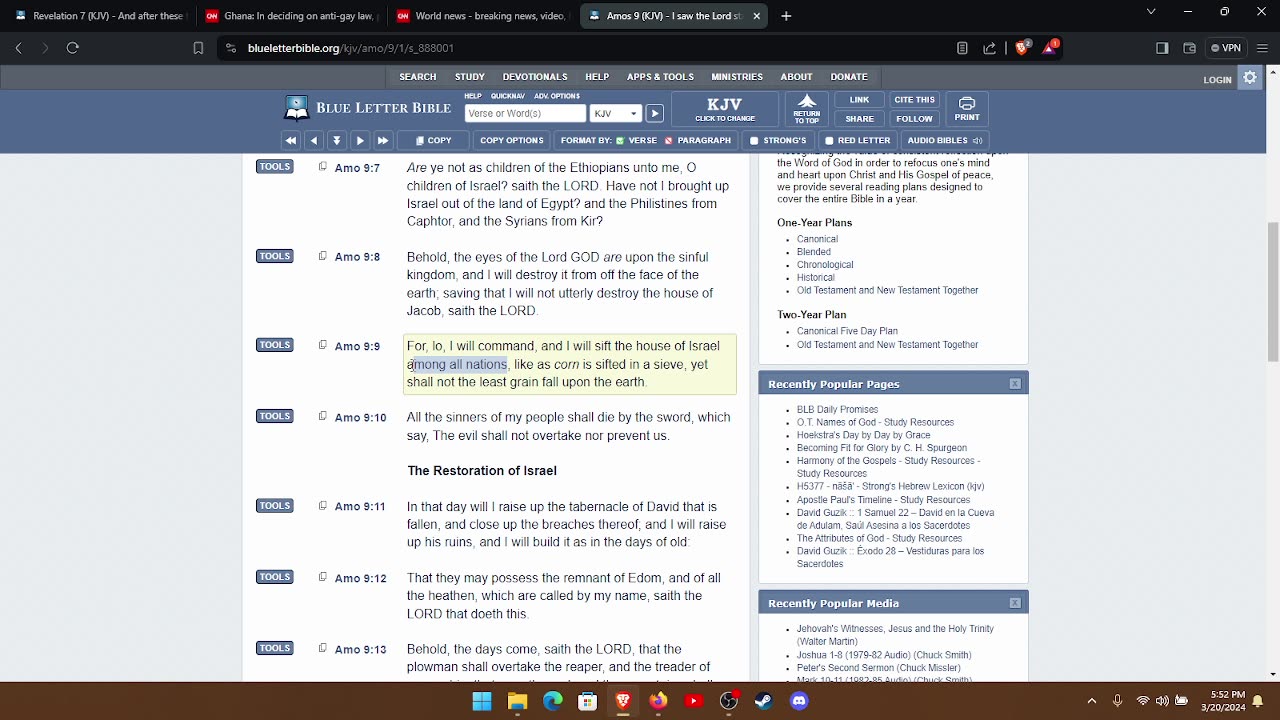The width and height of the screenshot is (1280, 720).
Task: Jump to previous book with double-left arrow
Action: [291, 140]
